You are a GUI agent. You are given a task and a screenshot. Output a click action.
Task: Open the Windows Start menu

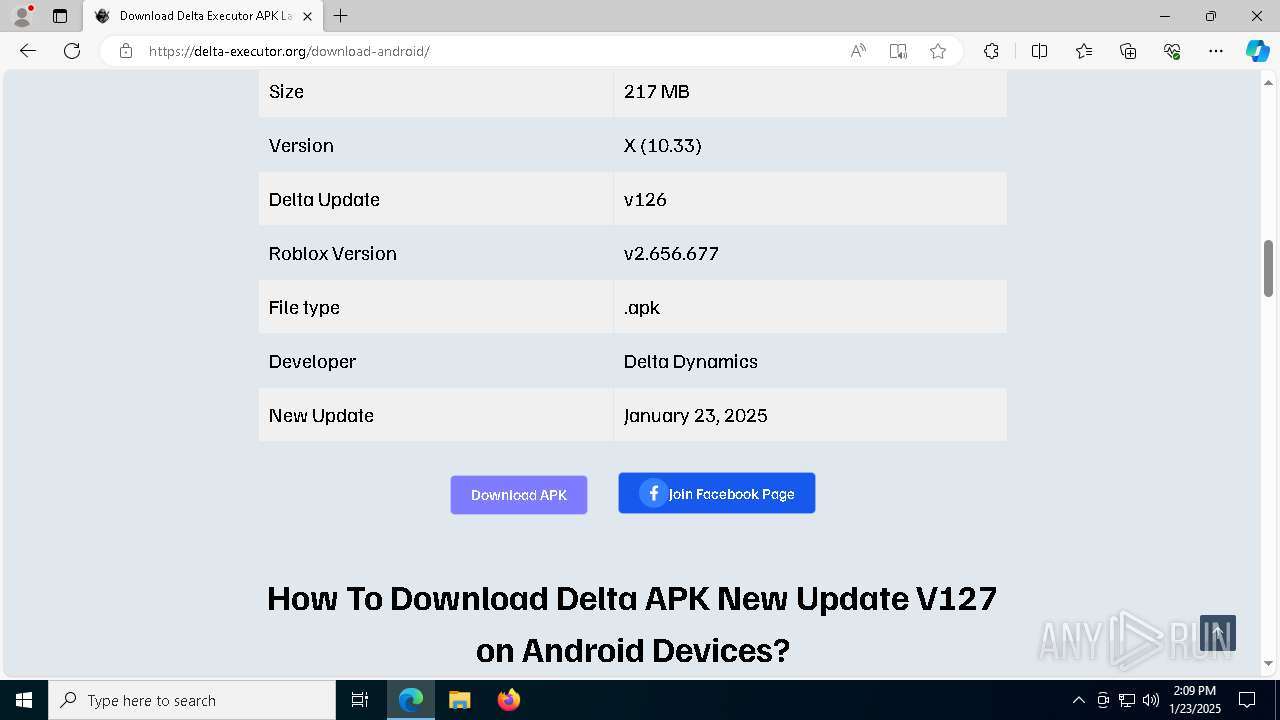click(x=24, y=700)
